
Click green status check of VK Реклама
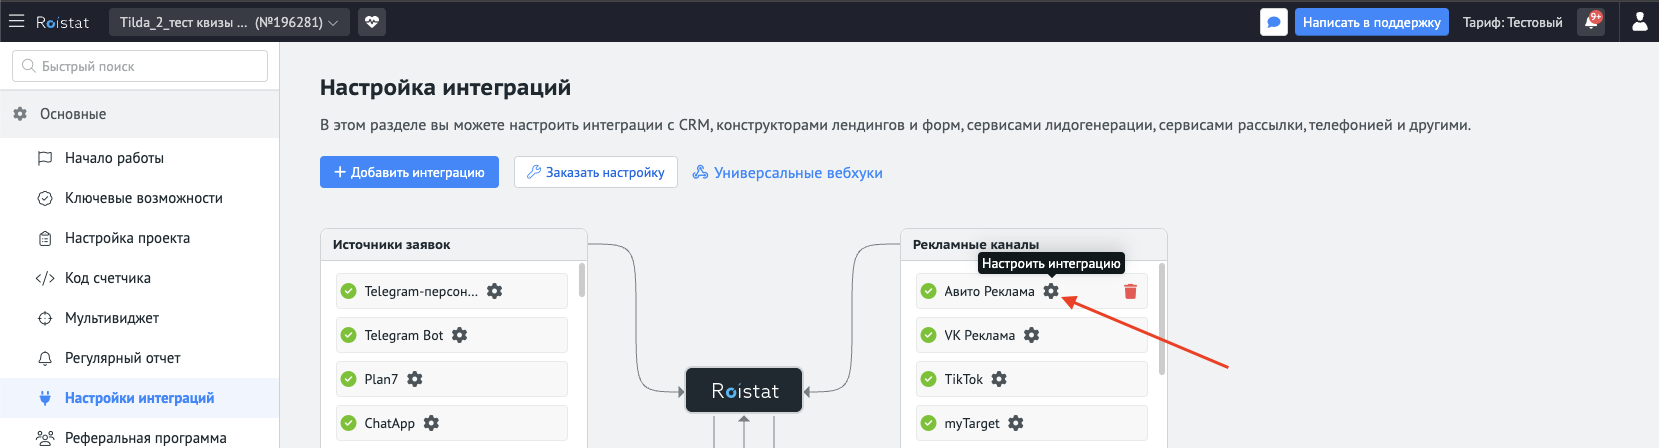coord(928,335)
